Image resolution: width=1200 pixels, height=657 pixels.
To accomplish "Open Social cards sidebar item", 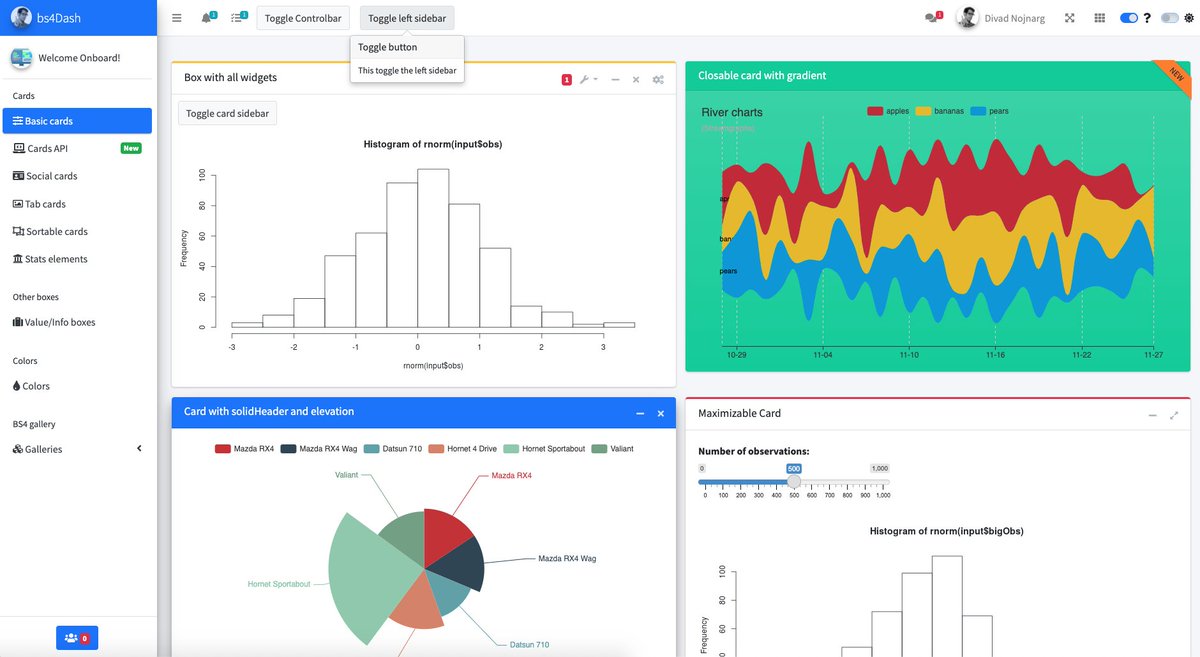I will click(x=78, y=176).
